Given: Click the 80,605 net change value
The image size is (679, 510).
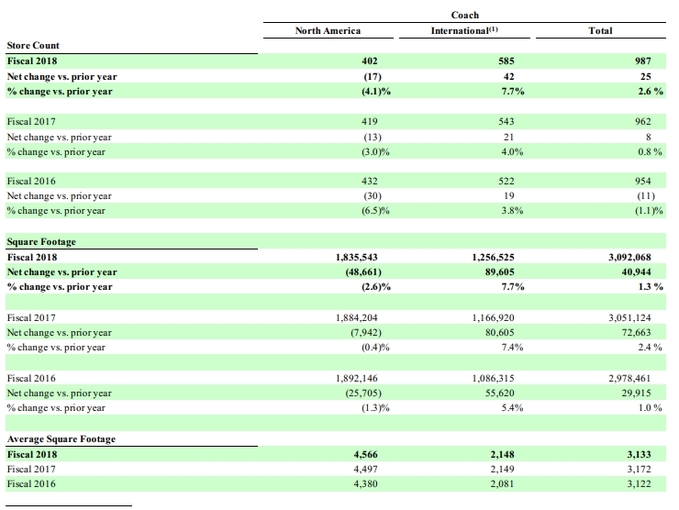Looking at the screenshot, I should 500,333.
